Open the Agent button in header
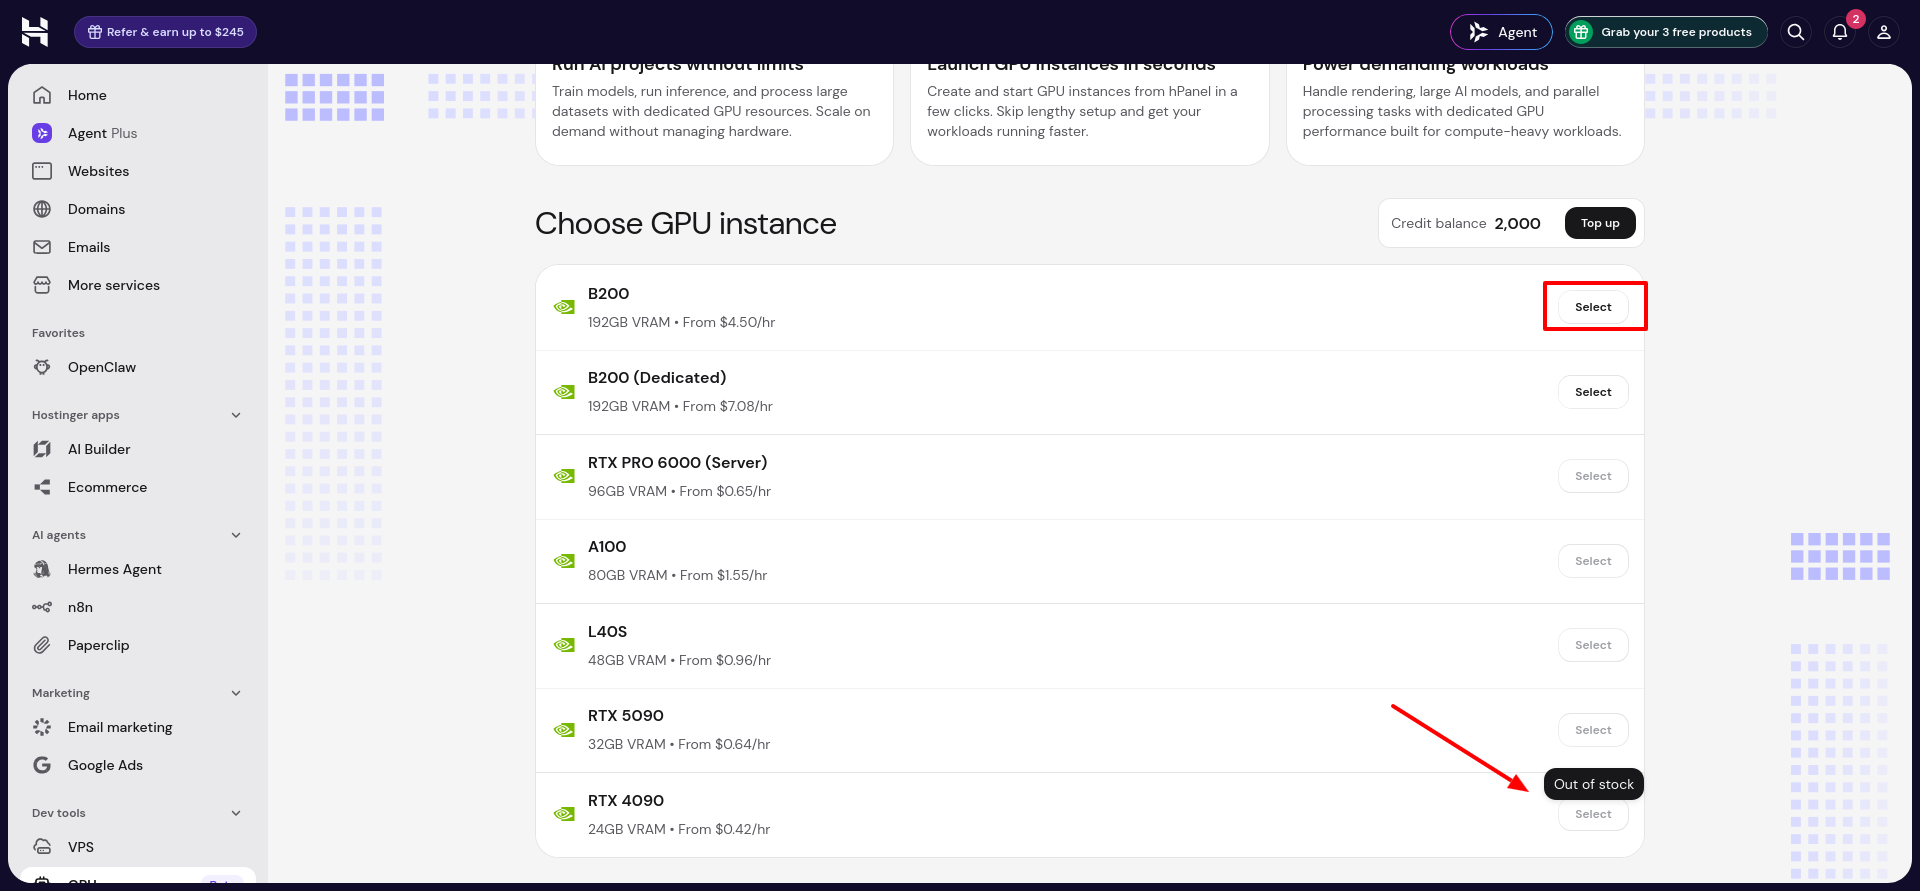The height and width of the screenshot is (891, 1920). (1501, 32)
